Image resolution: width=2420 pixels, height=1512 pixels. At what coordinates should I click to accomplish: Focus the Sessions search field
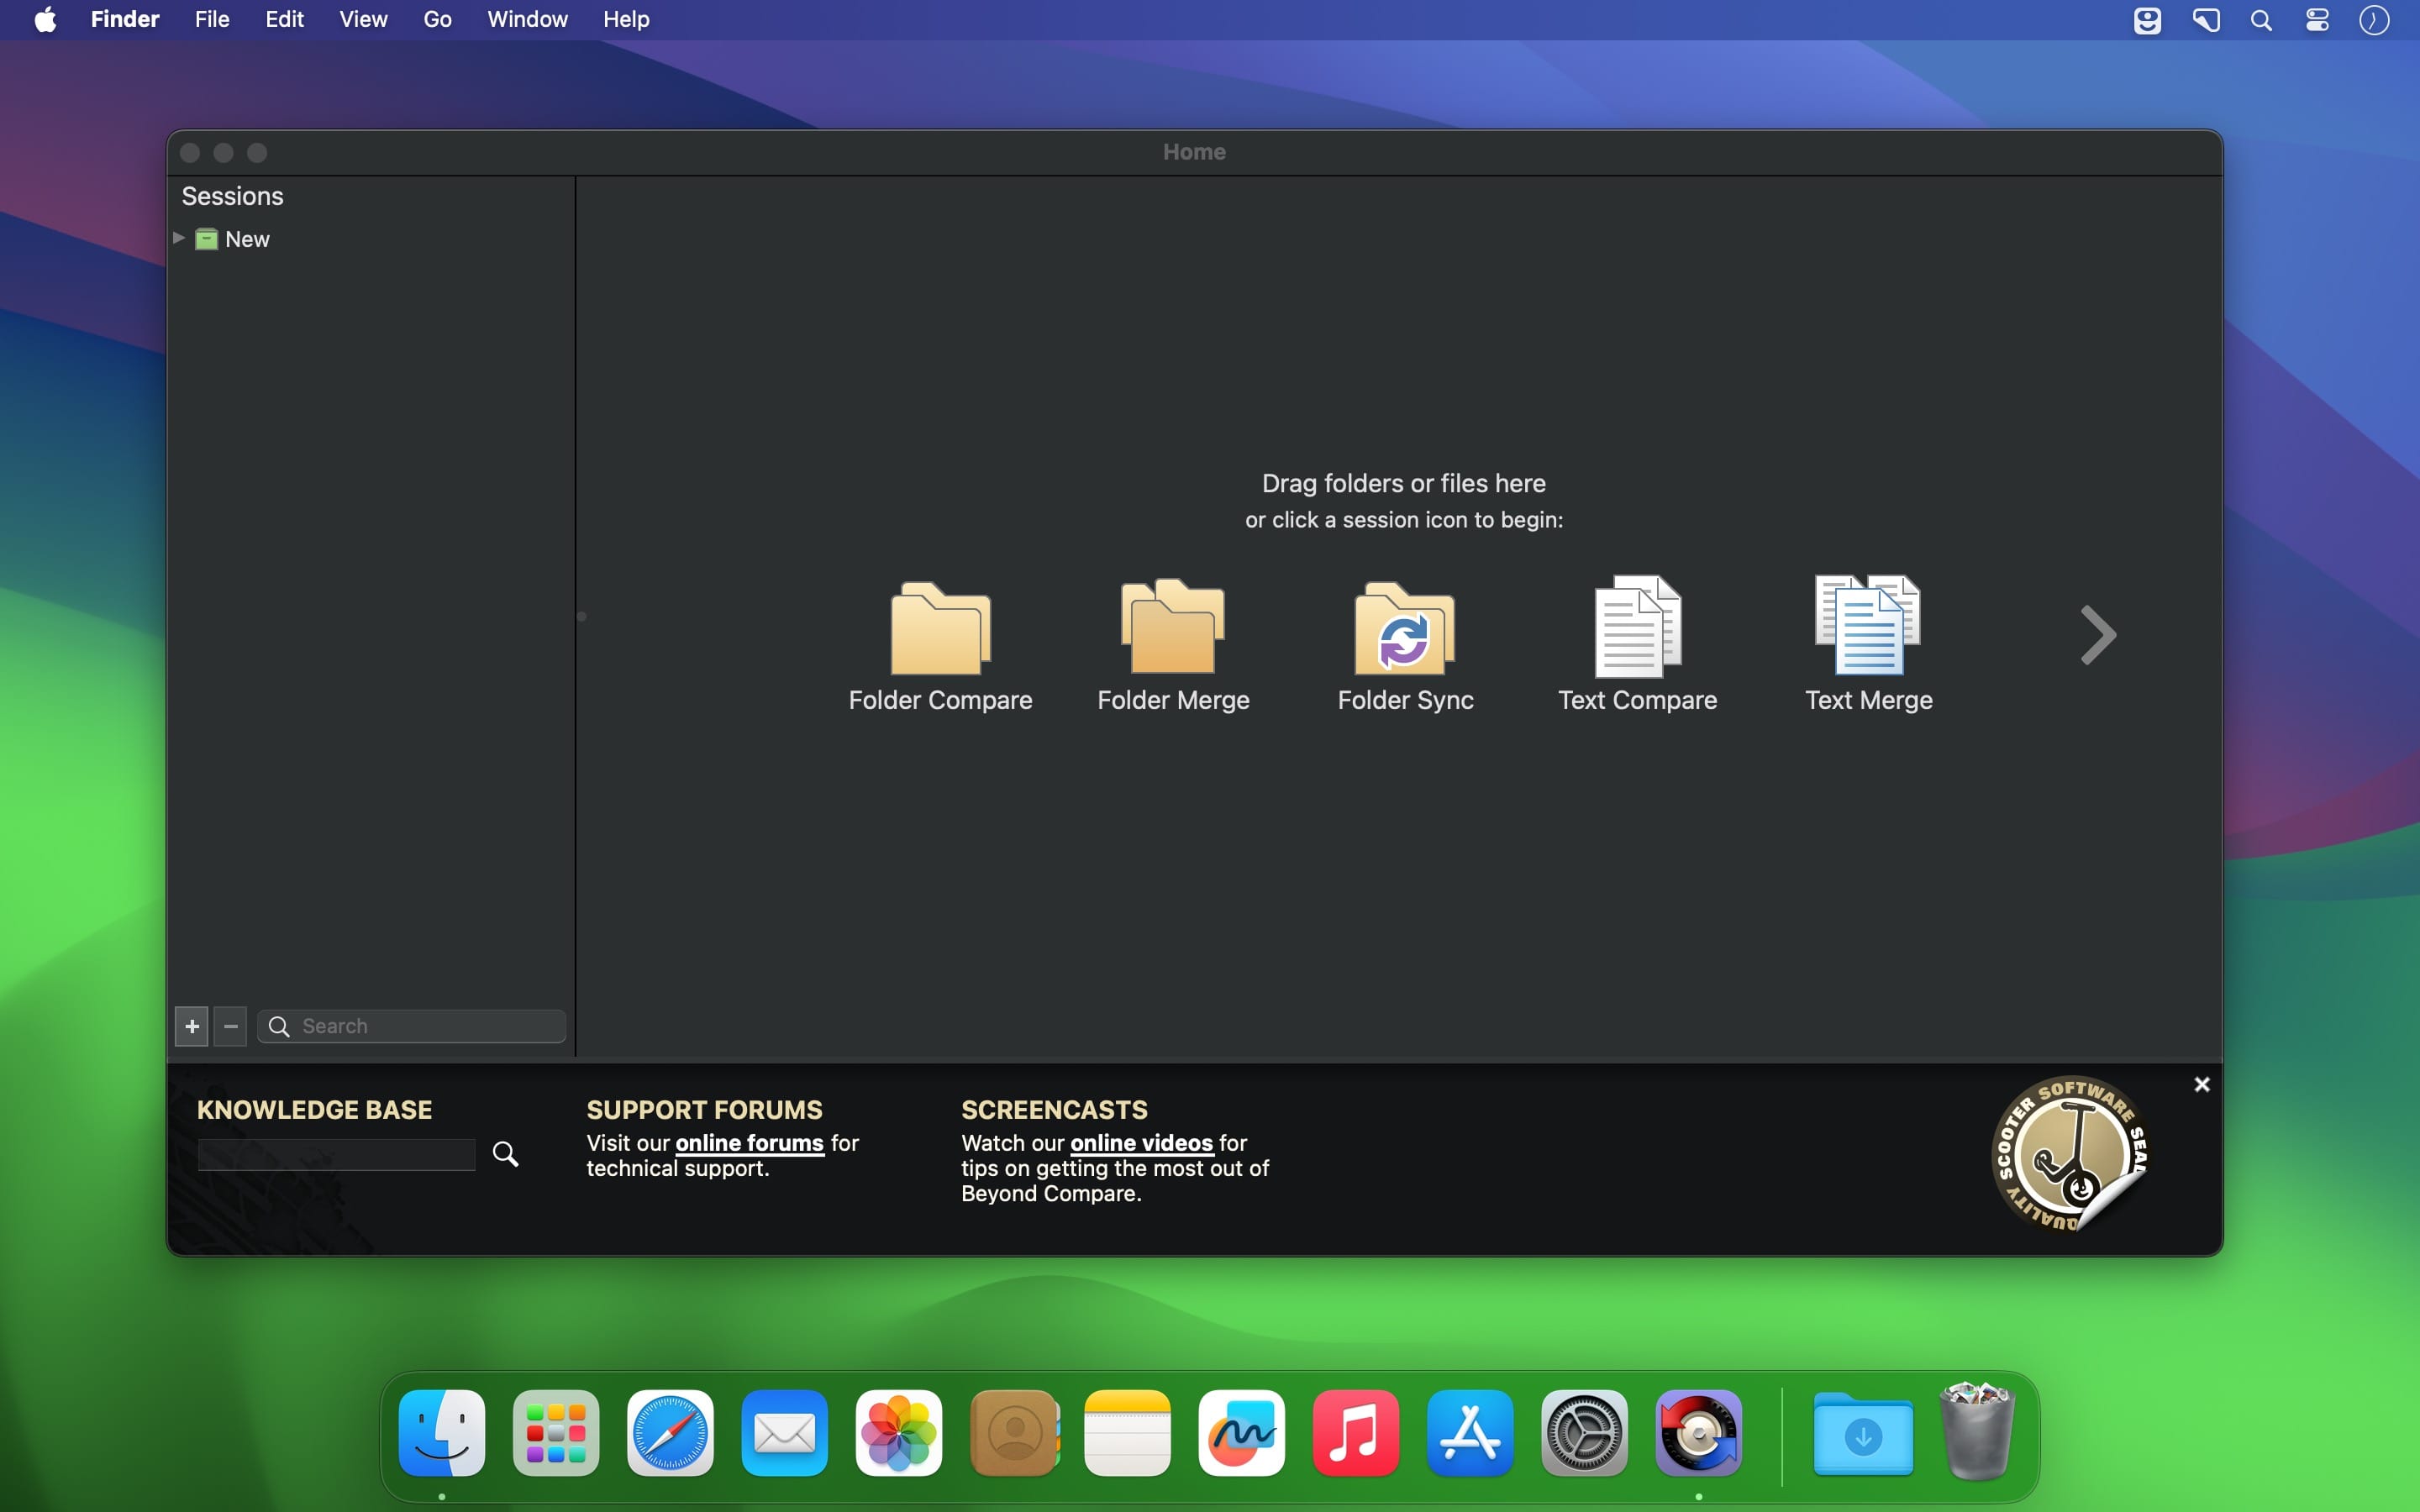412,1026
